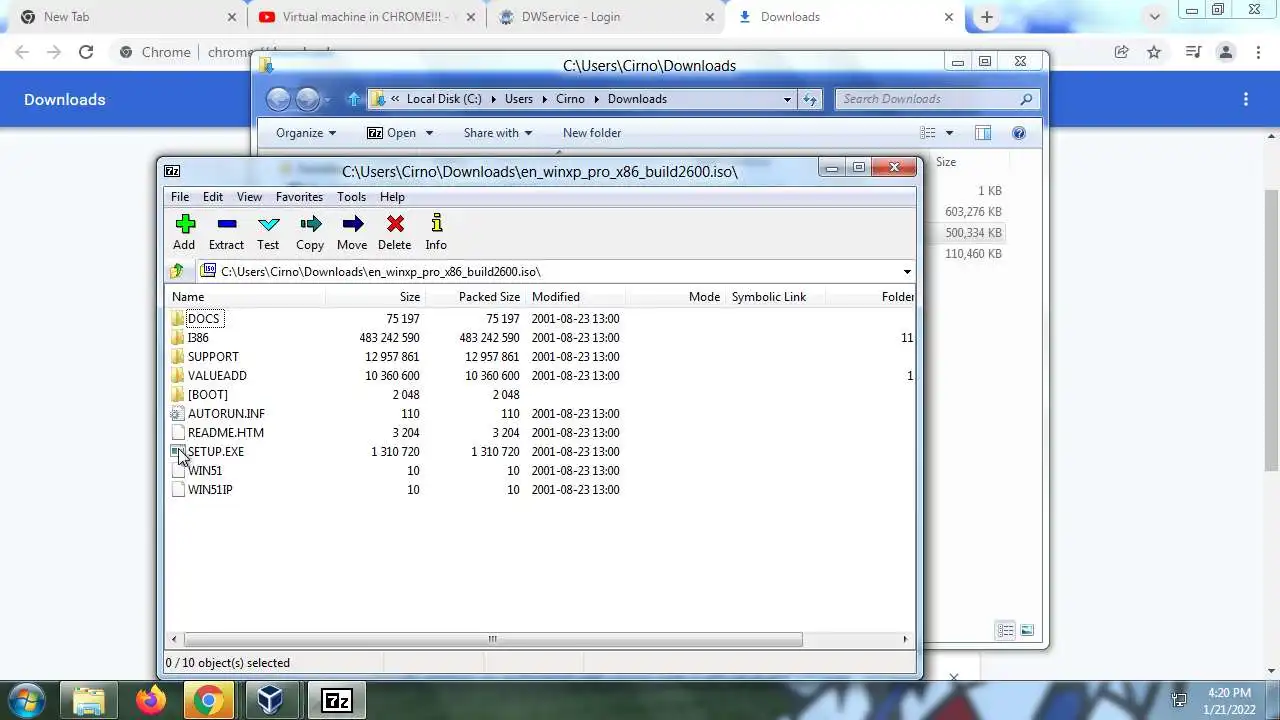Click the Explorer refresh button
1280x720 pixels.
[x=810, y=99]
